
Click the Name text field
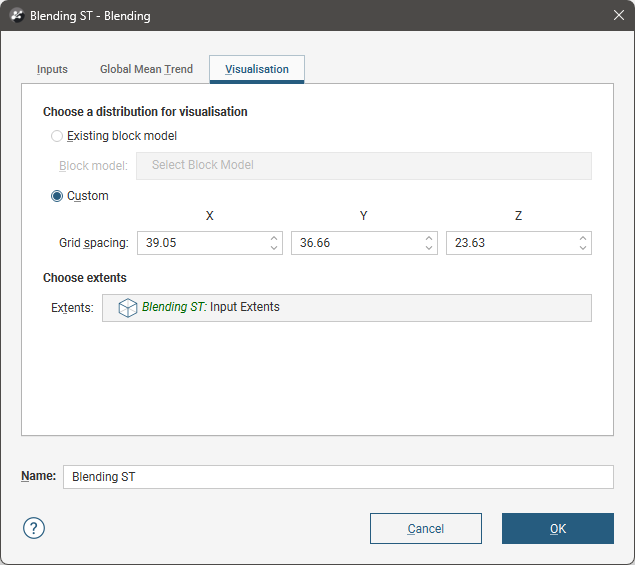point(337,477)
